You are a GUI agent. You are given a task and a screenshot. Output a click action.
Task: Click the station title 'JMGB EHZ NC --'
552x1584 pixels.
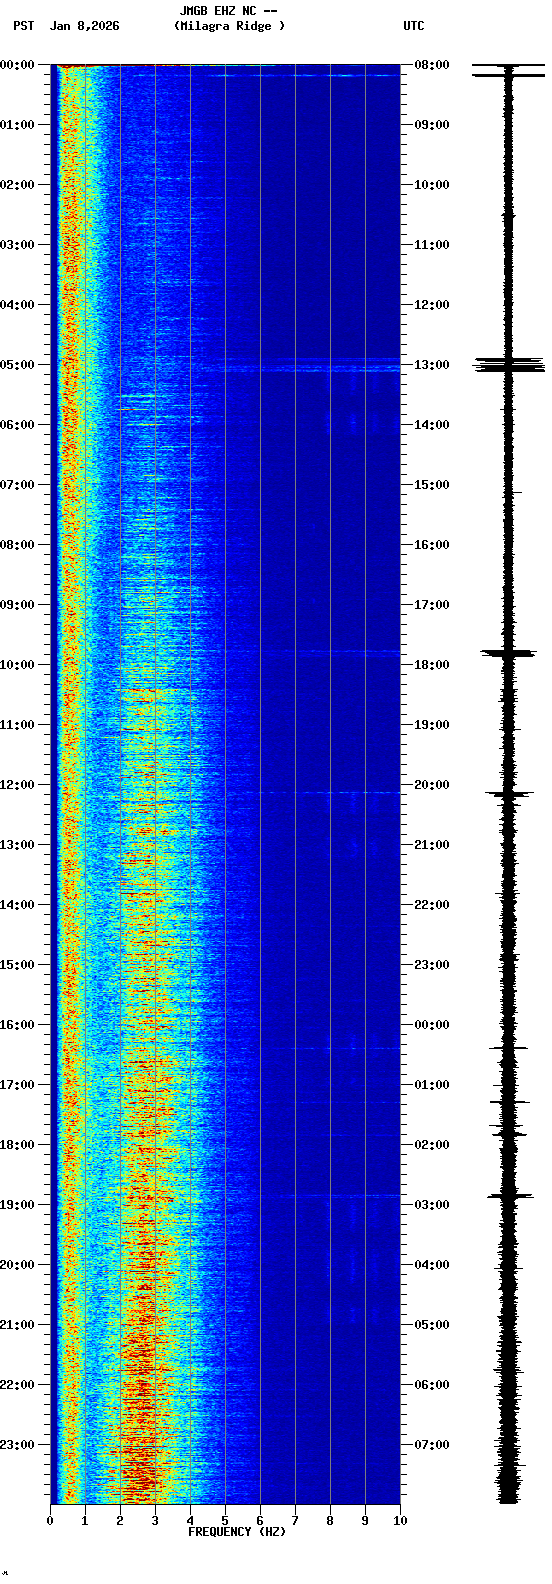coord(228,11)
